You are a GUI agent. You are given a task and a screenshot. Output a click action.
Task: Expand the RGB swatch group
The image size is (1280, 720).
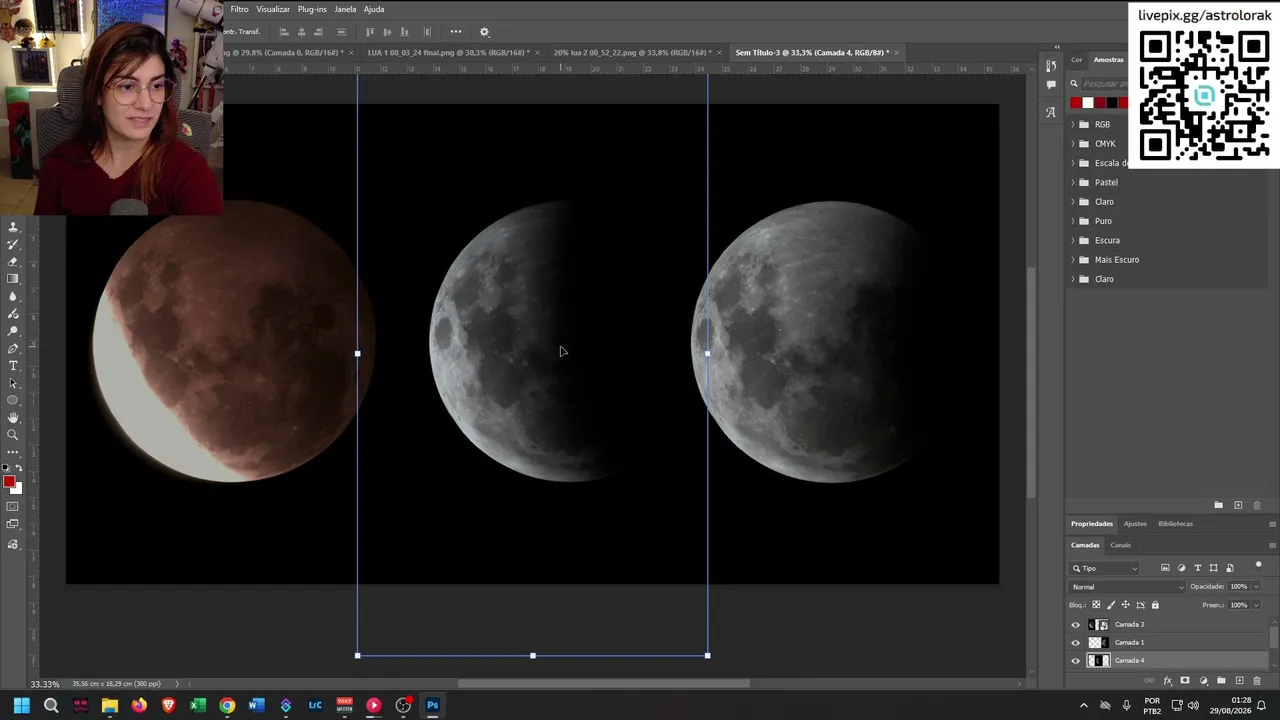(1073, 124)
